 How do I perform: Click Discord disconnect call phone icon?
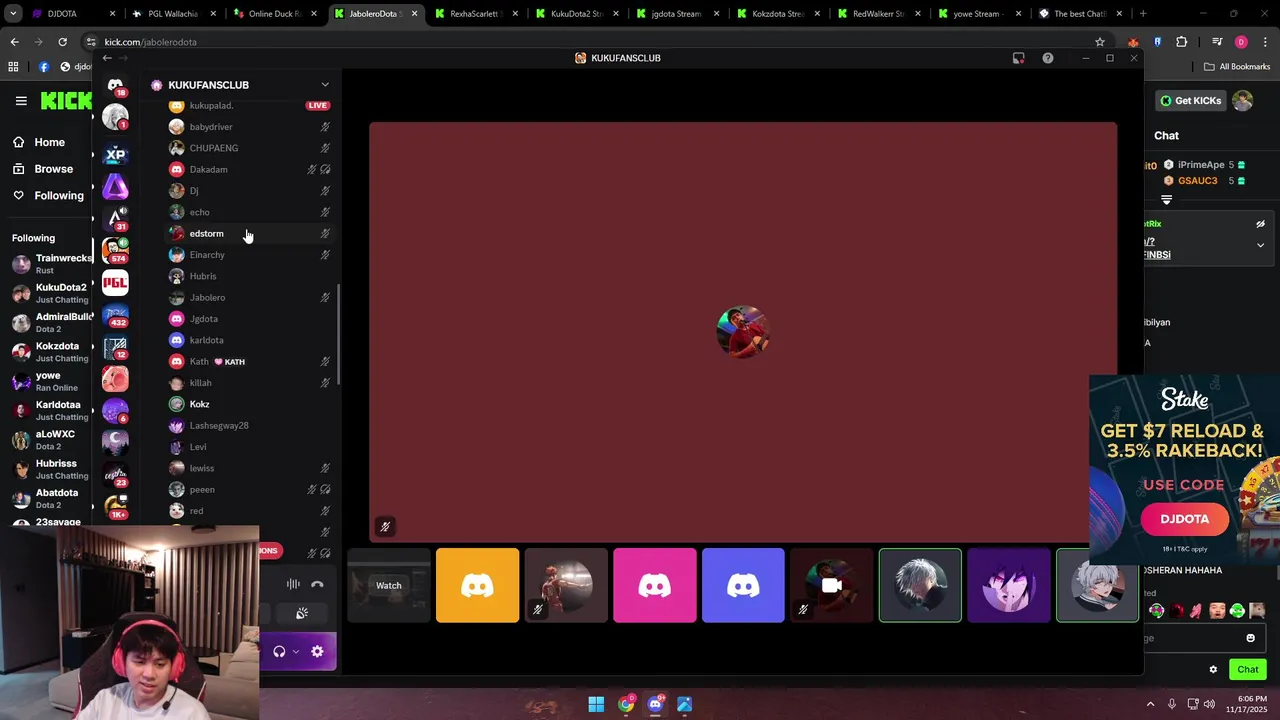click(x=317, y=584)
